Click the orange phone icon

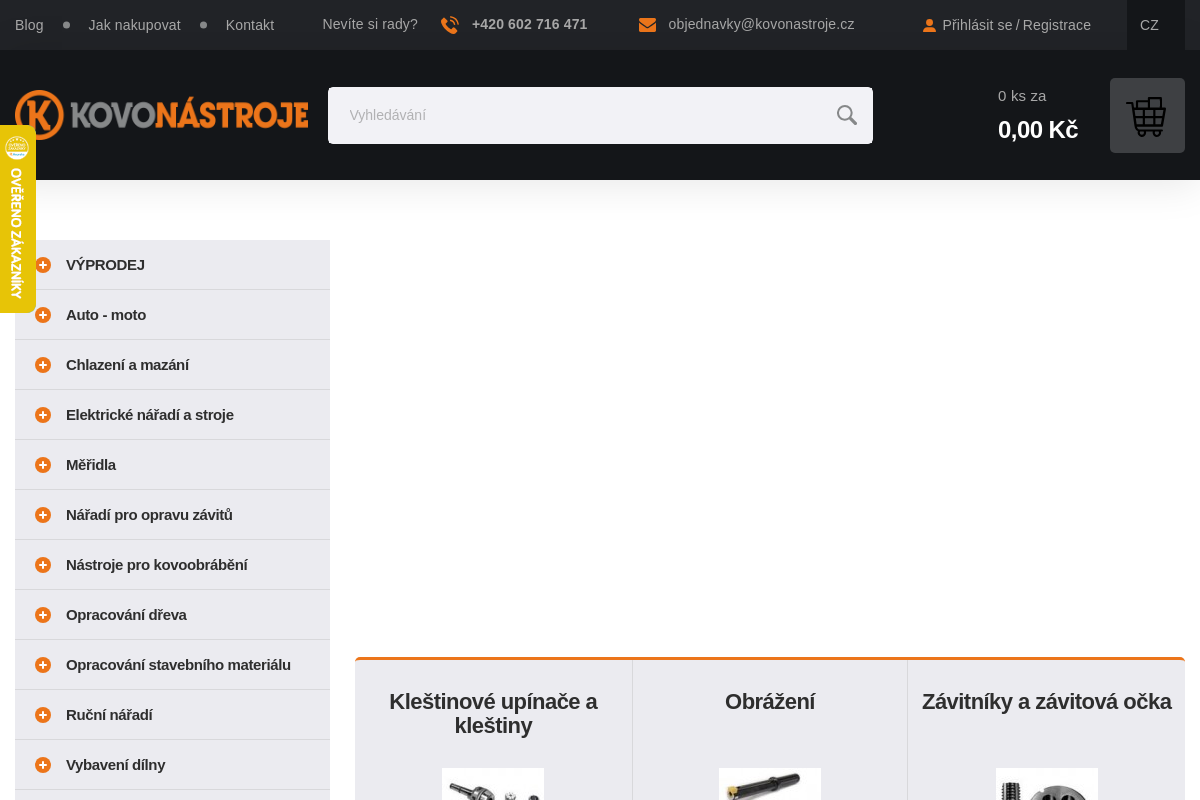point(450,25)
